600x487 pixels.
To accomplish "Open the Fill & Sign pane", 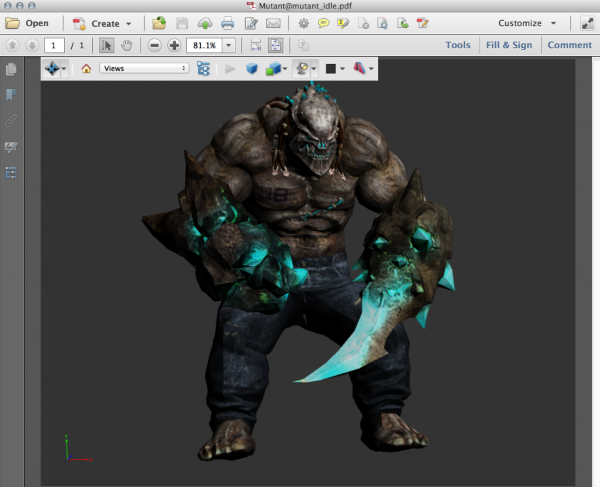I will (509, 45).
